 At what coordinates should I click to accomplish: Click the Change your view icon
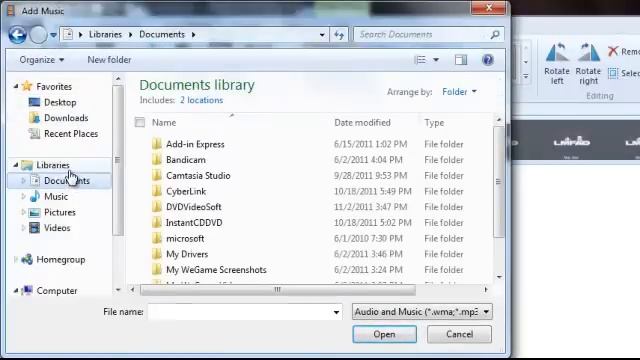[420, 60]
